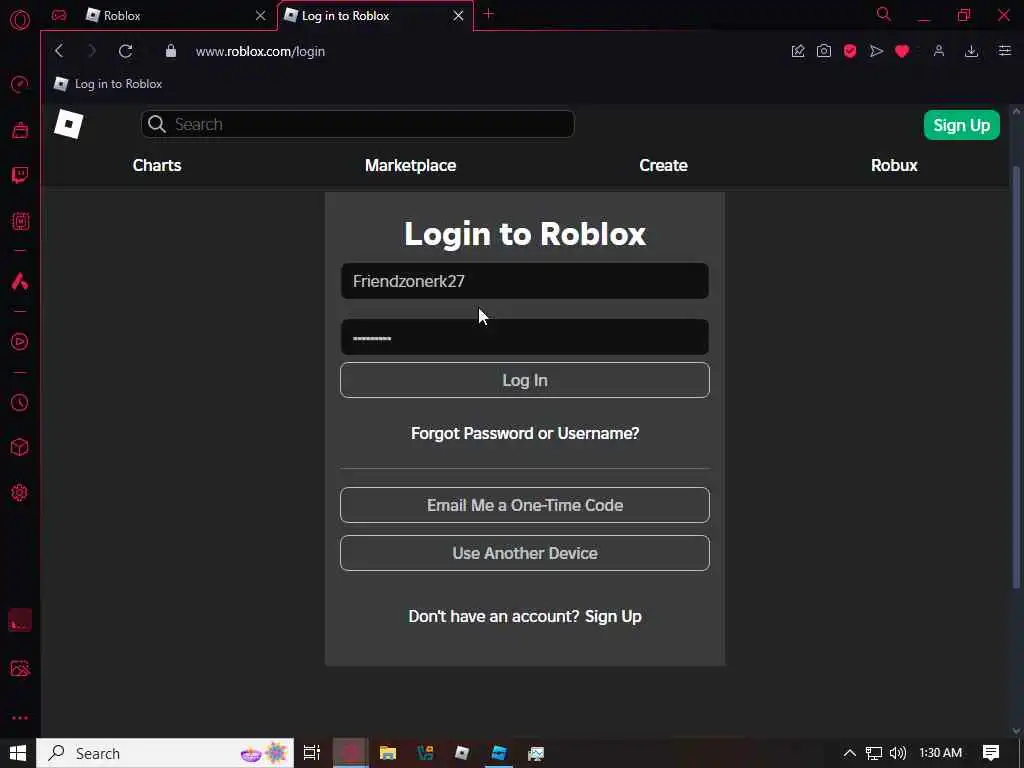Image resolution: width=1024 pixels, height=768 pixels.
Task: Open File Explorer from taskbar
Action: [388, 753]
